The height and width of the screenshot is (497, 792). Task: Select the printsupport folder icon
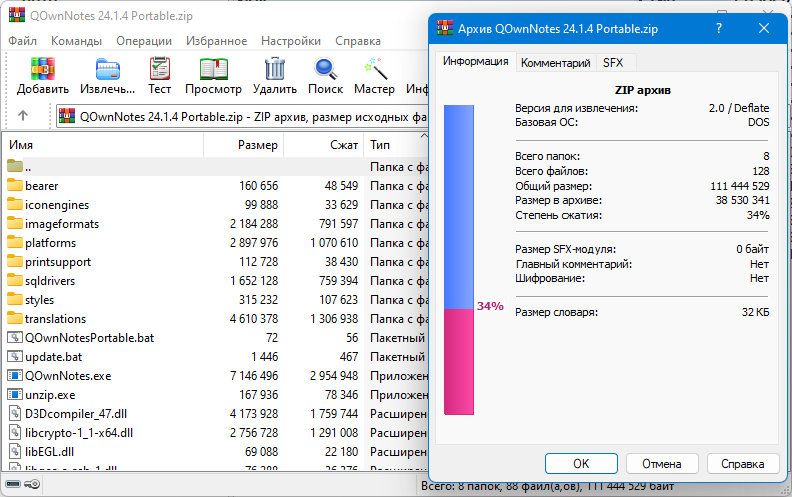pos(15,262)
